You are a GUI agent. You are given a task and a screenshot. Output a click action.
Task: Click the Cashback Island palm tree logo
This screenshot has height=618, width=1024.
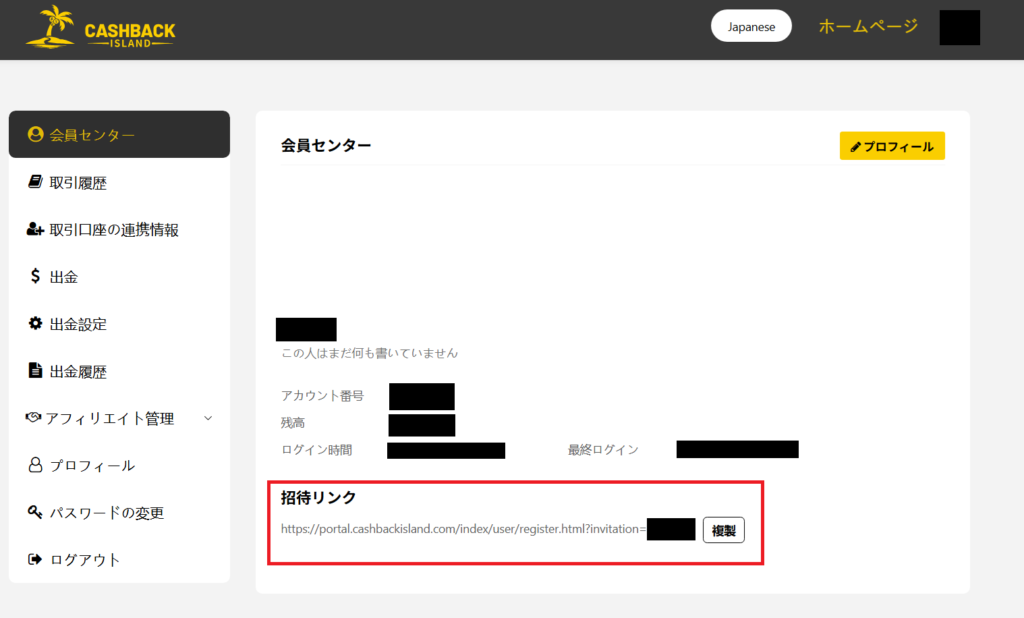coord(52,28)
